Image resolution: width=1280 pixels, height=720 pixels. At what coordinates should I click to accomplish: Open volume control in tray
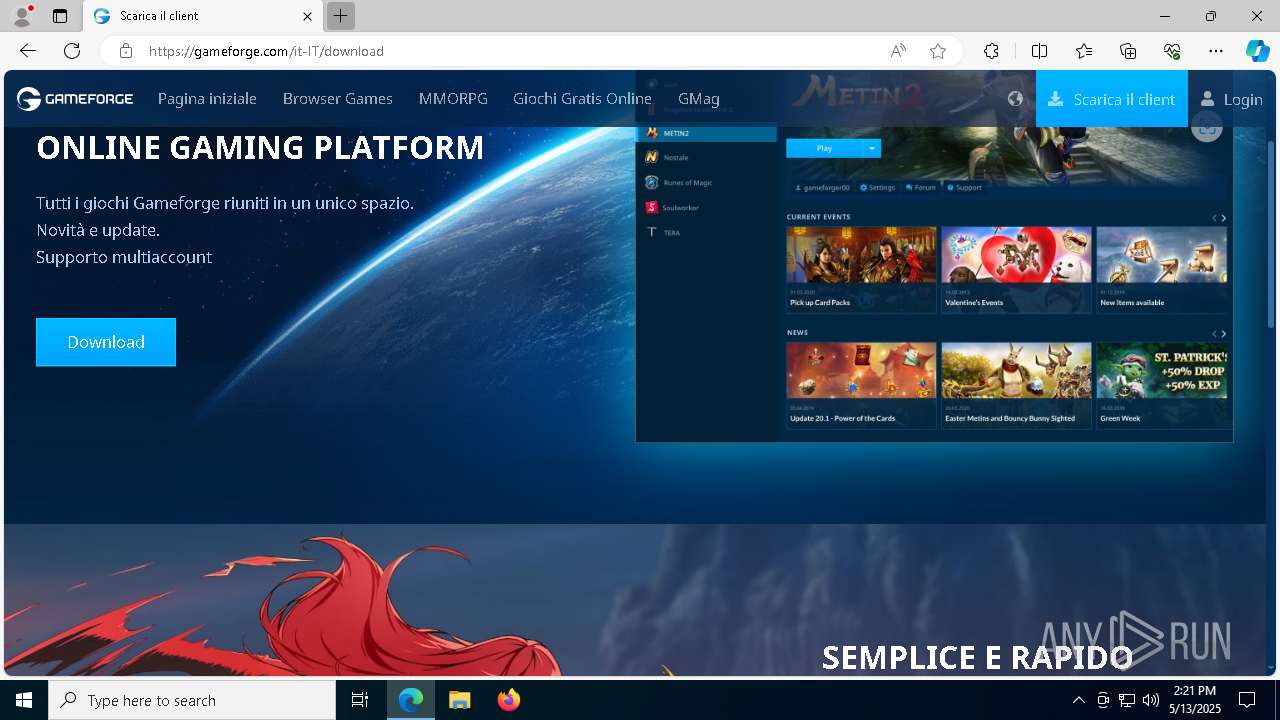tap(1151, 700)
